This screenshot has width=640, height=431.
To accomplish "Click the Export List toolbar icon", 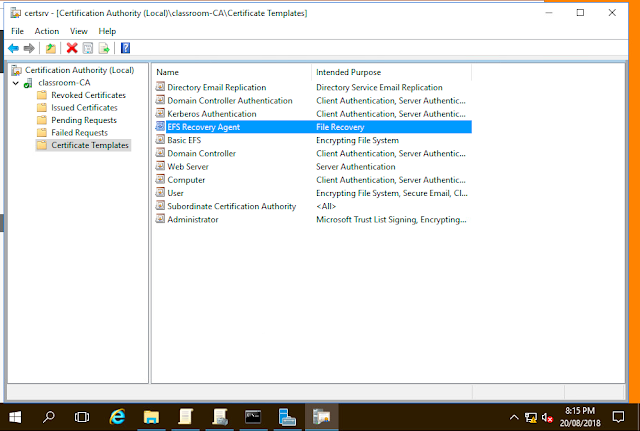I will point(104,48).
